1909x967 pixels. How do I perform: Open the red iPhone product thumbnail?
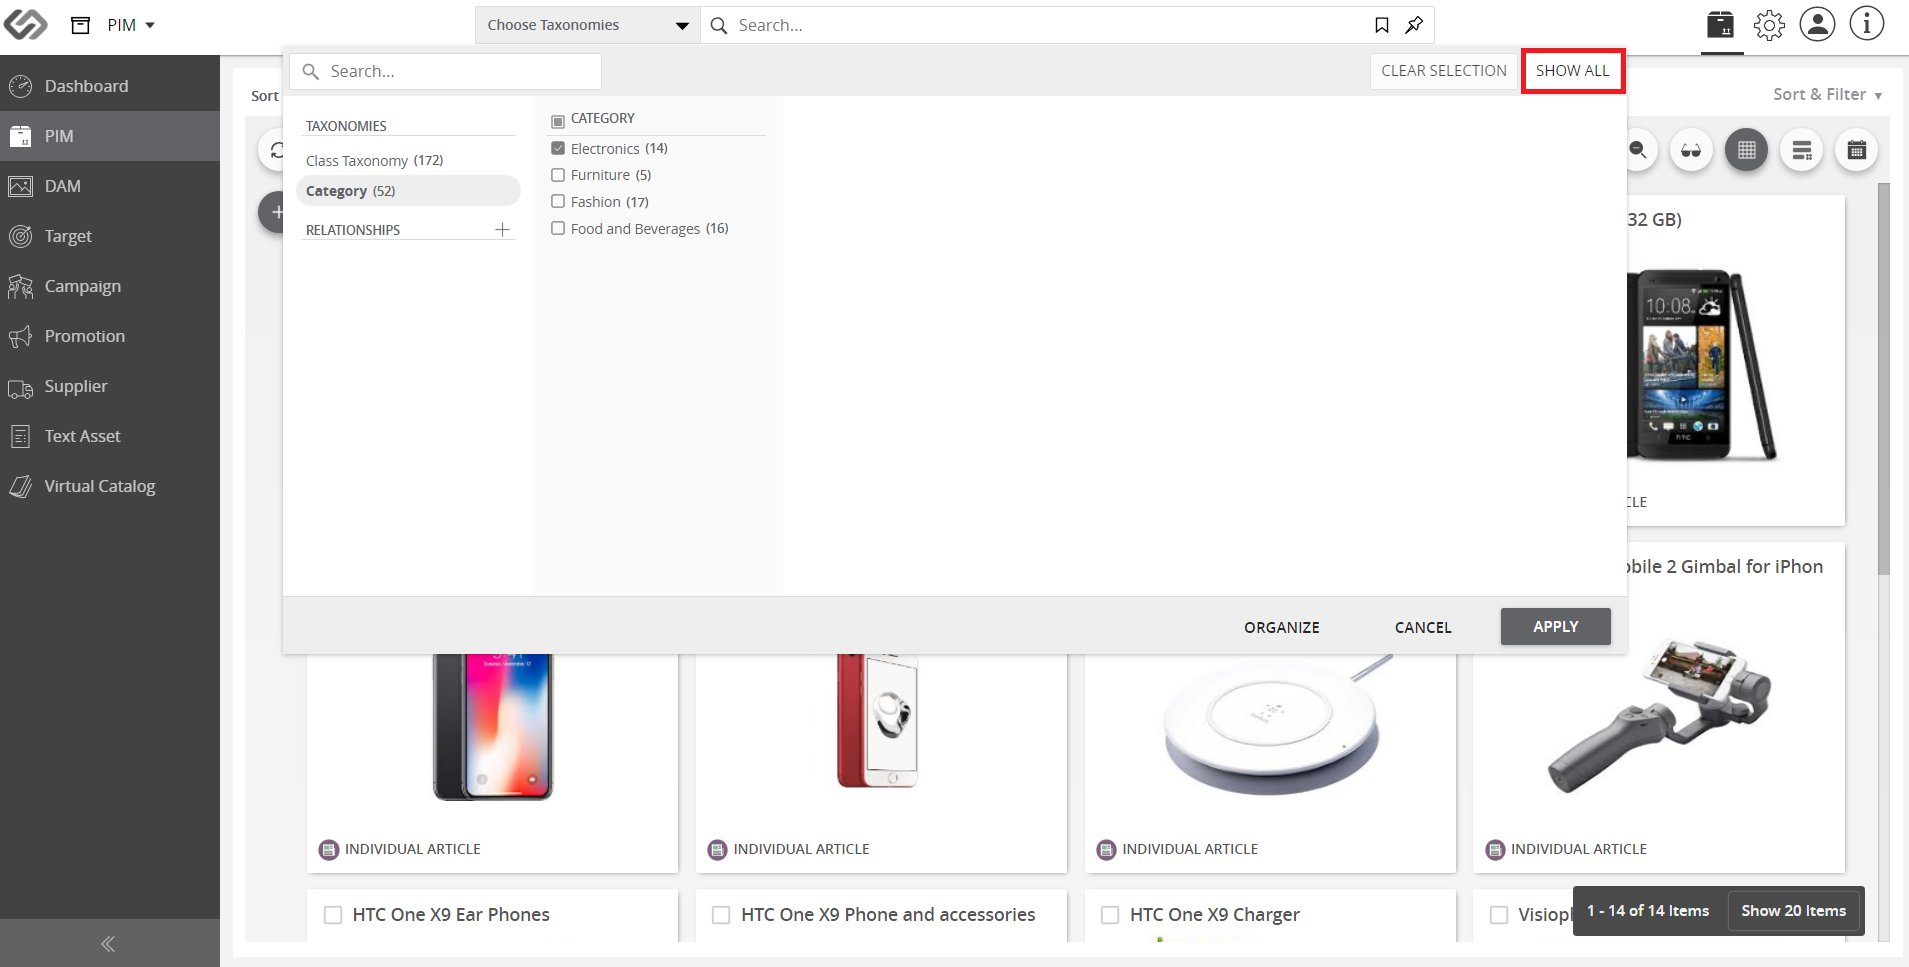coord(878,721)
